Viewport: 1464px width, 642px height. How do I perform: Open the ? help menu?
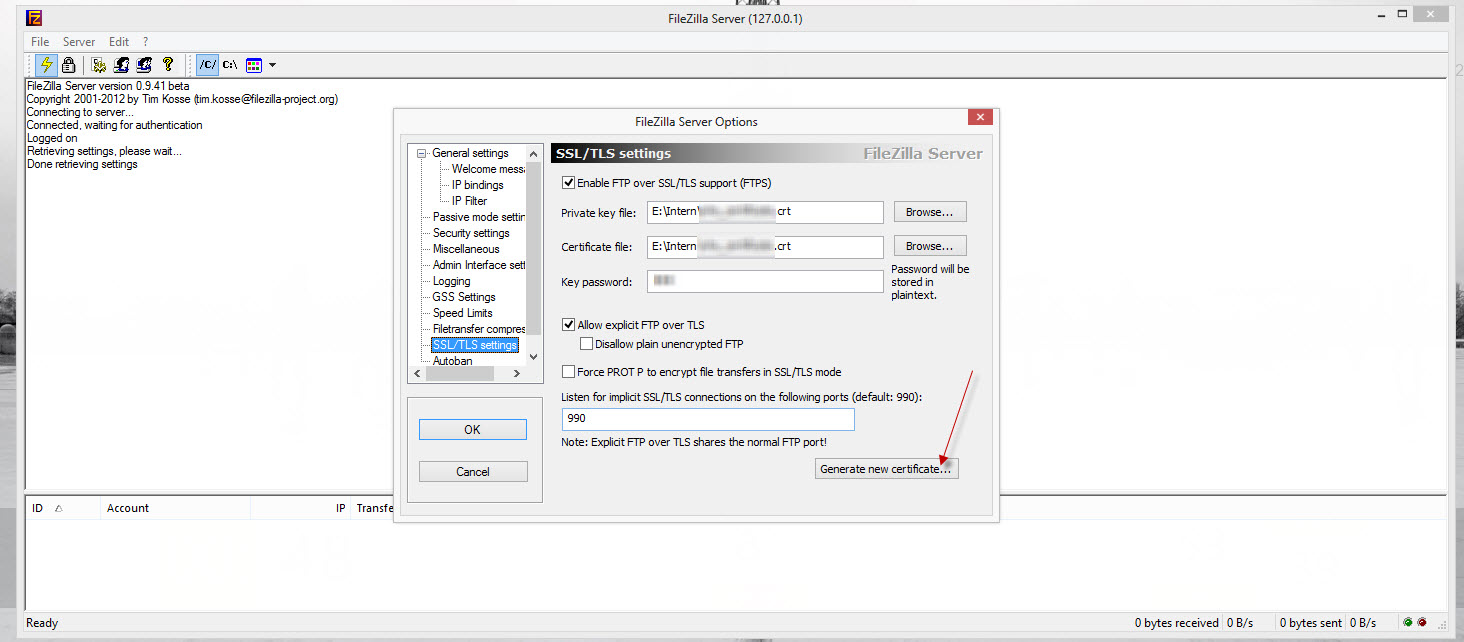(x=145, y=42)
